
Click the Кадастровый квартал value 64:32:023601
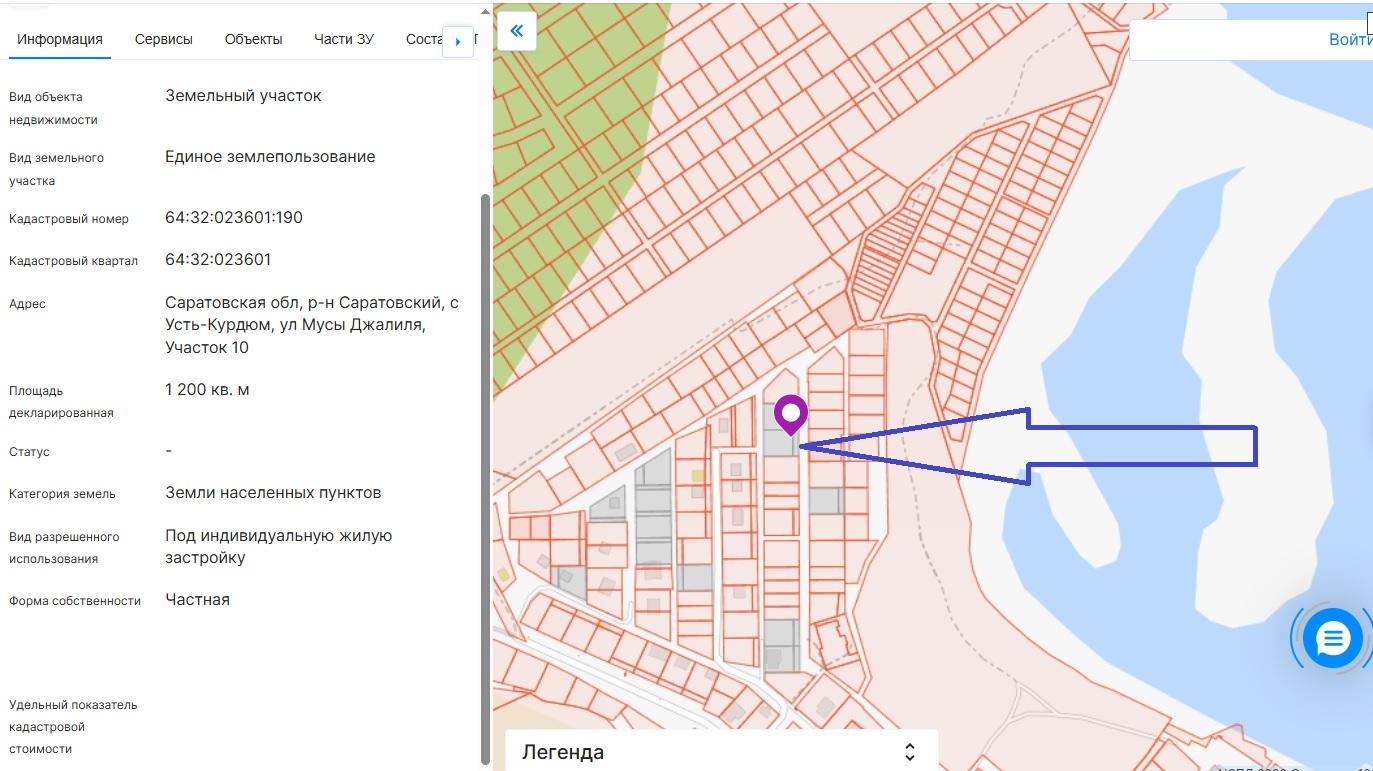[x=218, y=260]
